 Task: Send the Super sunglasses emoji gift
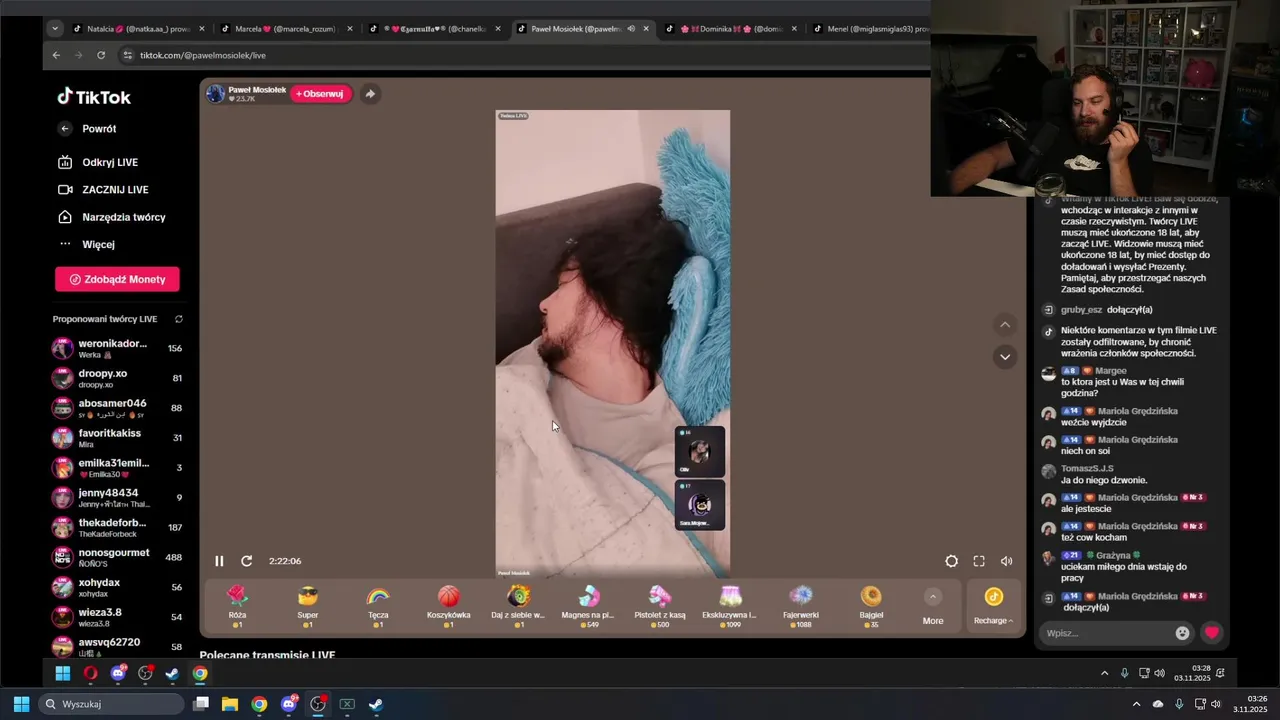(308, 606)
